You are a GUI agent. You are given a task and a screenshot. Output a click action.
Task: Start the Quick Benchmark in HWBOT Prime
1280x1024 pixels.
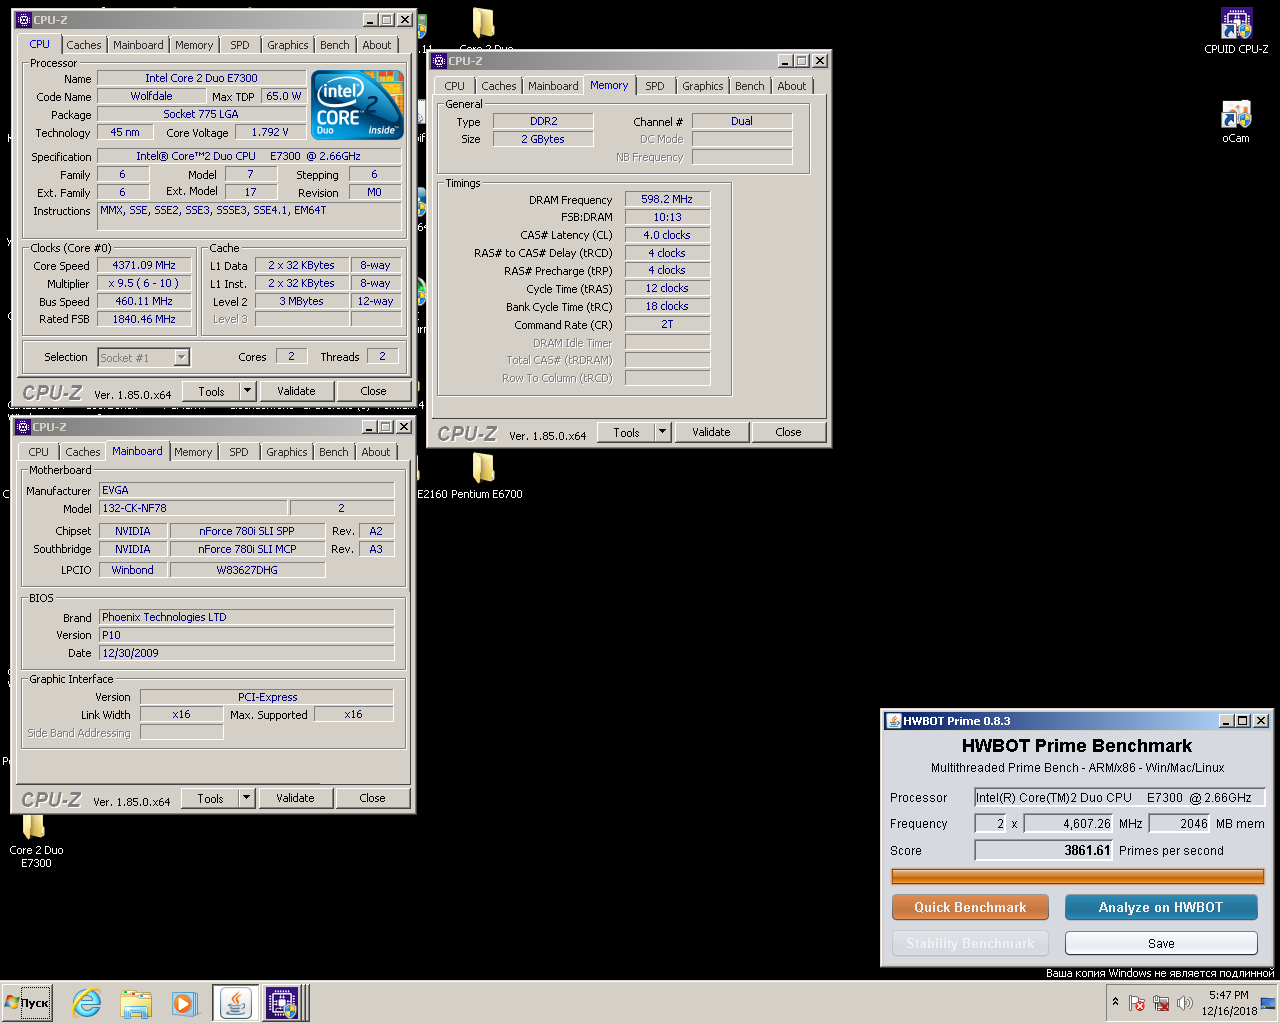970,907
